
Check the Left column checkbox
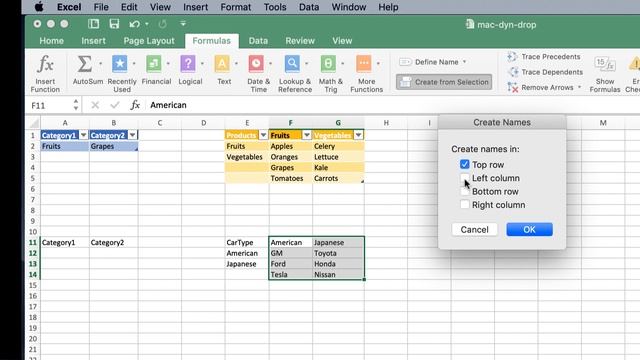point(464,178)
